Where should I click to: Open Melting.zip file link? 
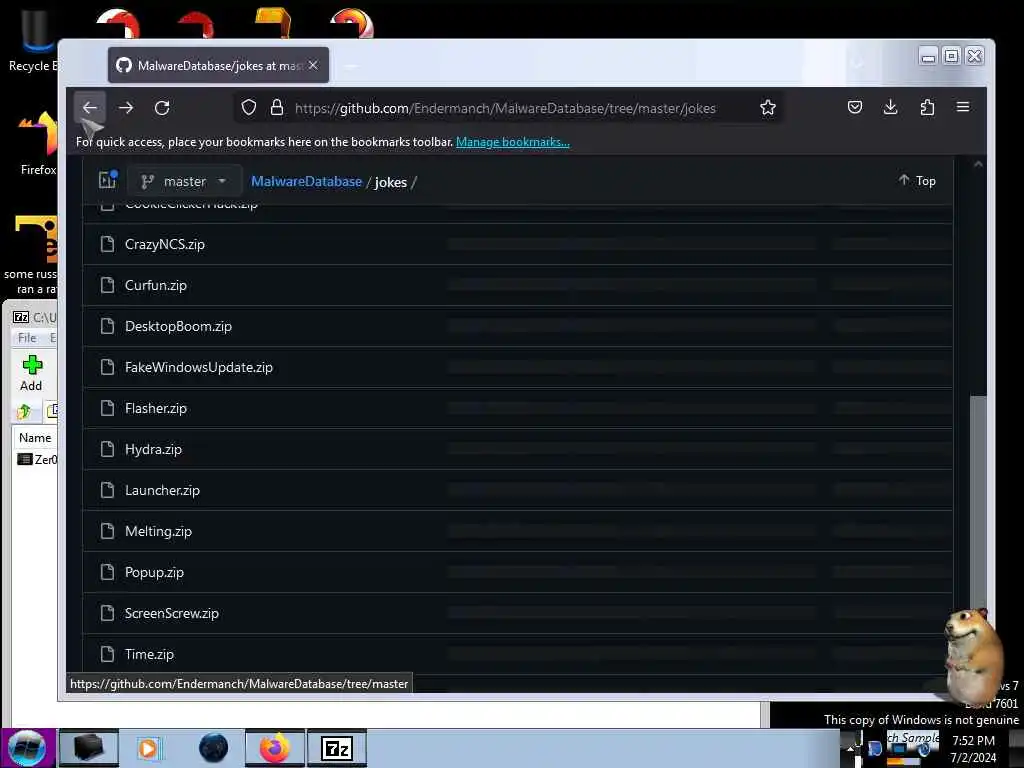[x=158, y=531]
